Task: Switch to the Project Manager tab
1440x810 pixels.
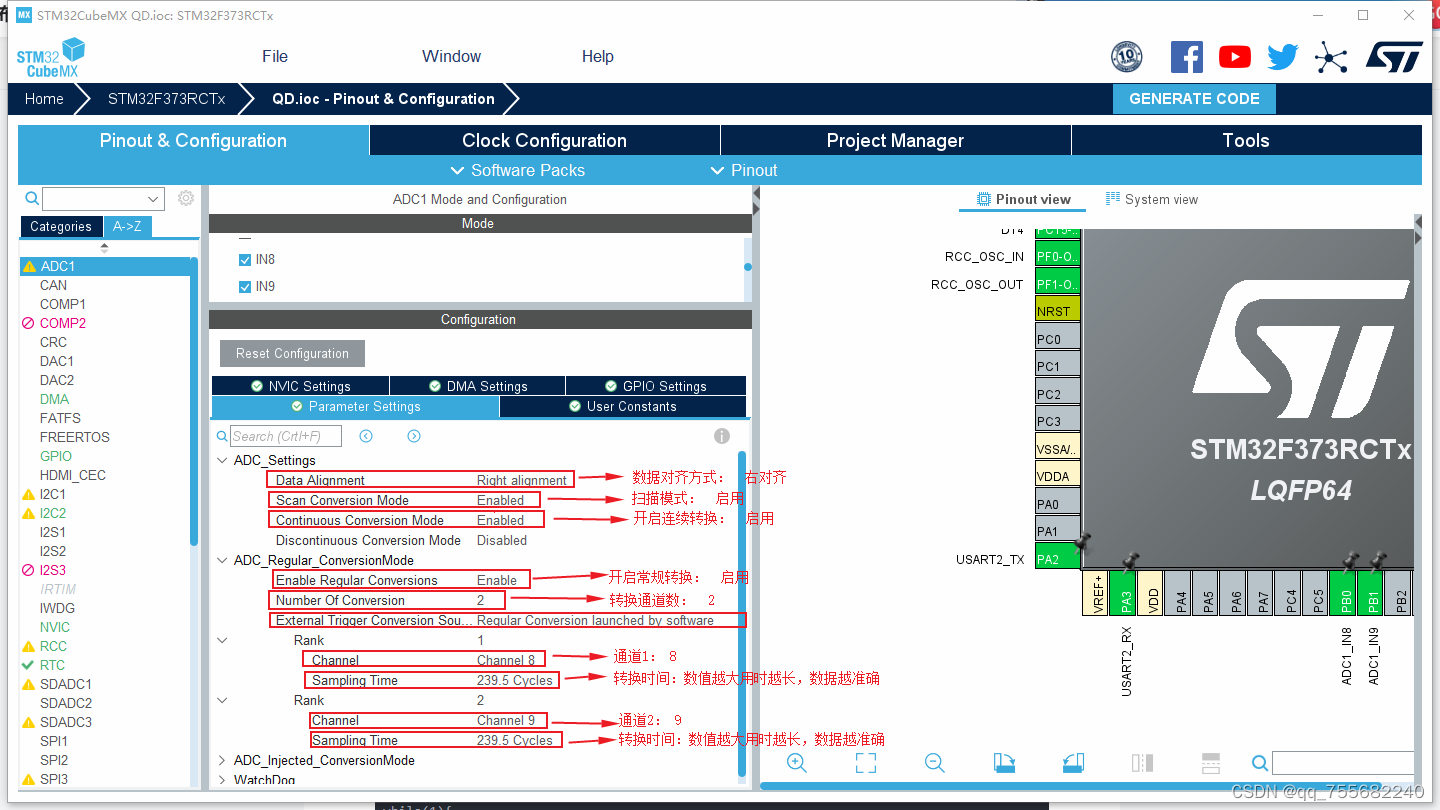Action: coord(895,141)
